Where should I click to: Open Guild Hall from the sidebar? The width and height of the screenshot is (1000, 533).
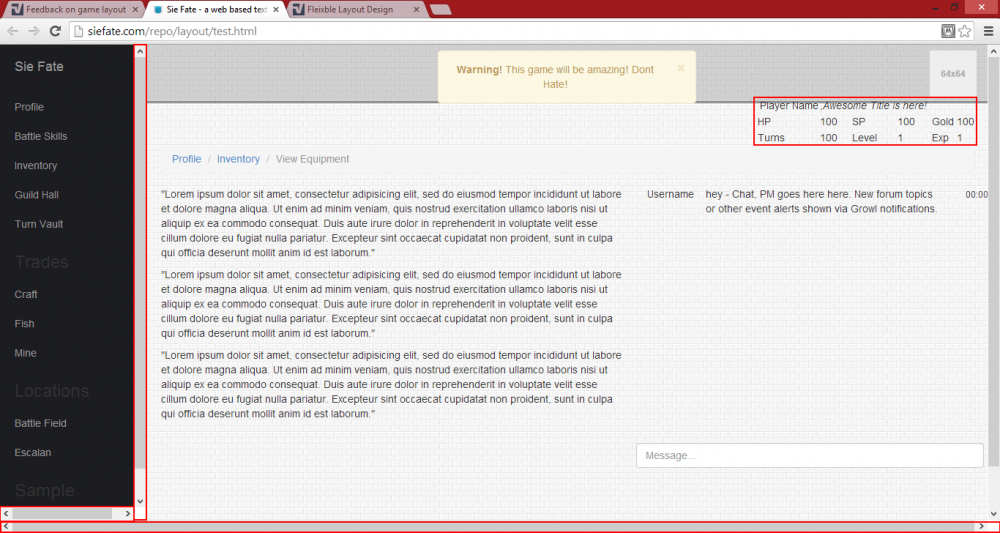tap(37, 195)
